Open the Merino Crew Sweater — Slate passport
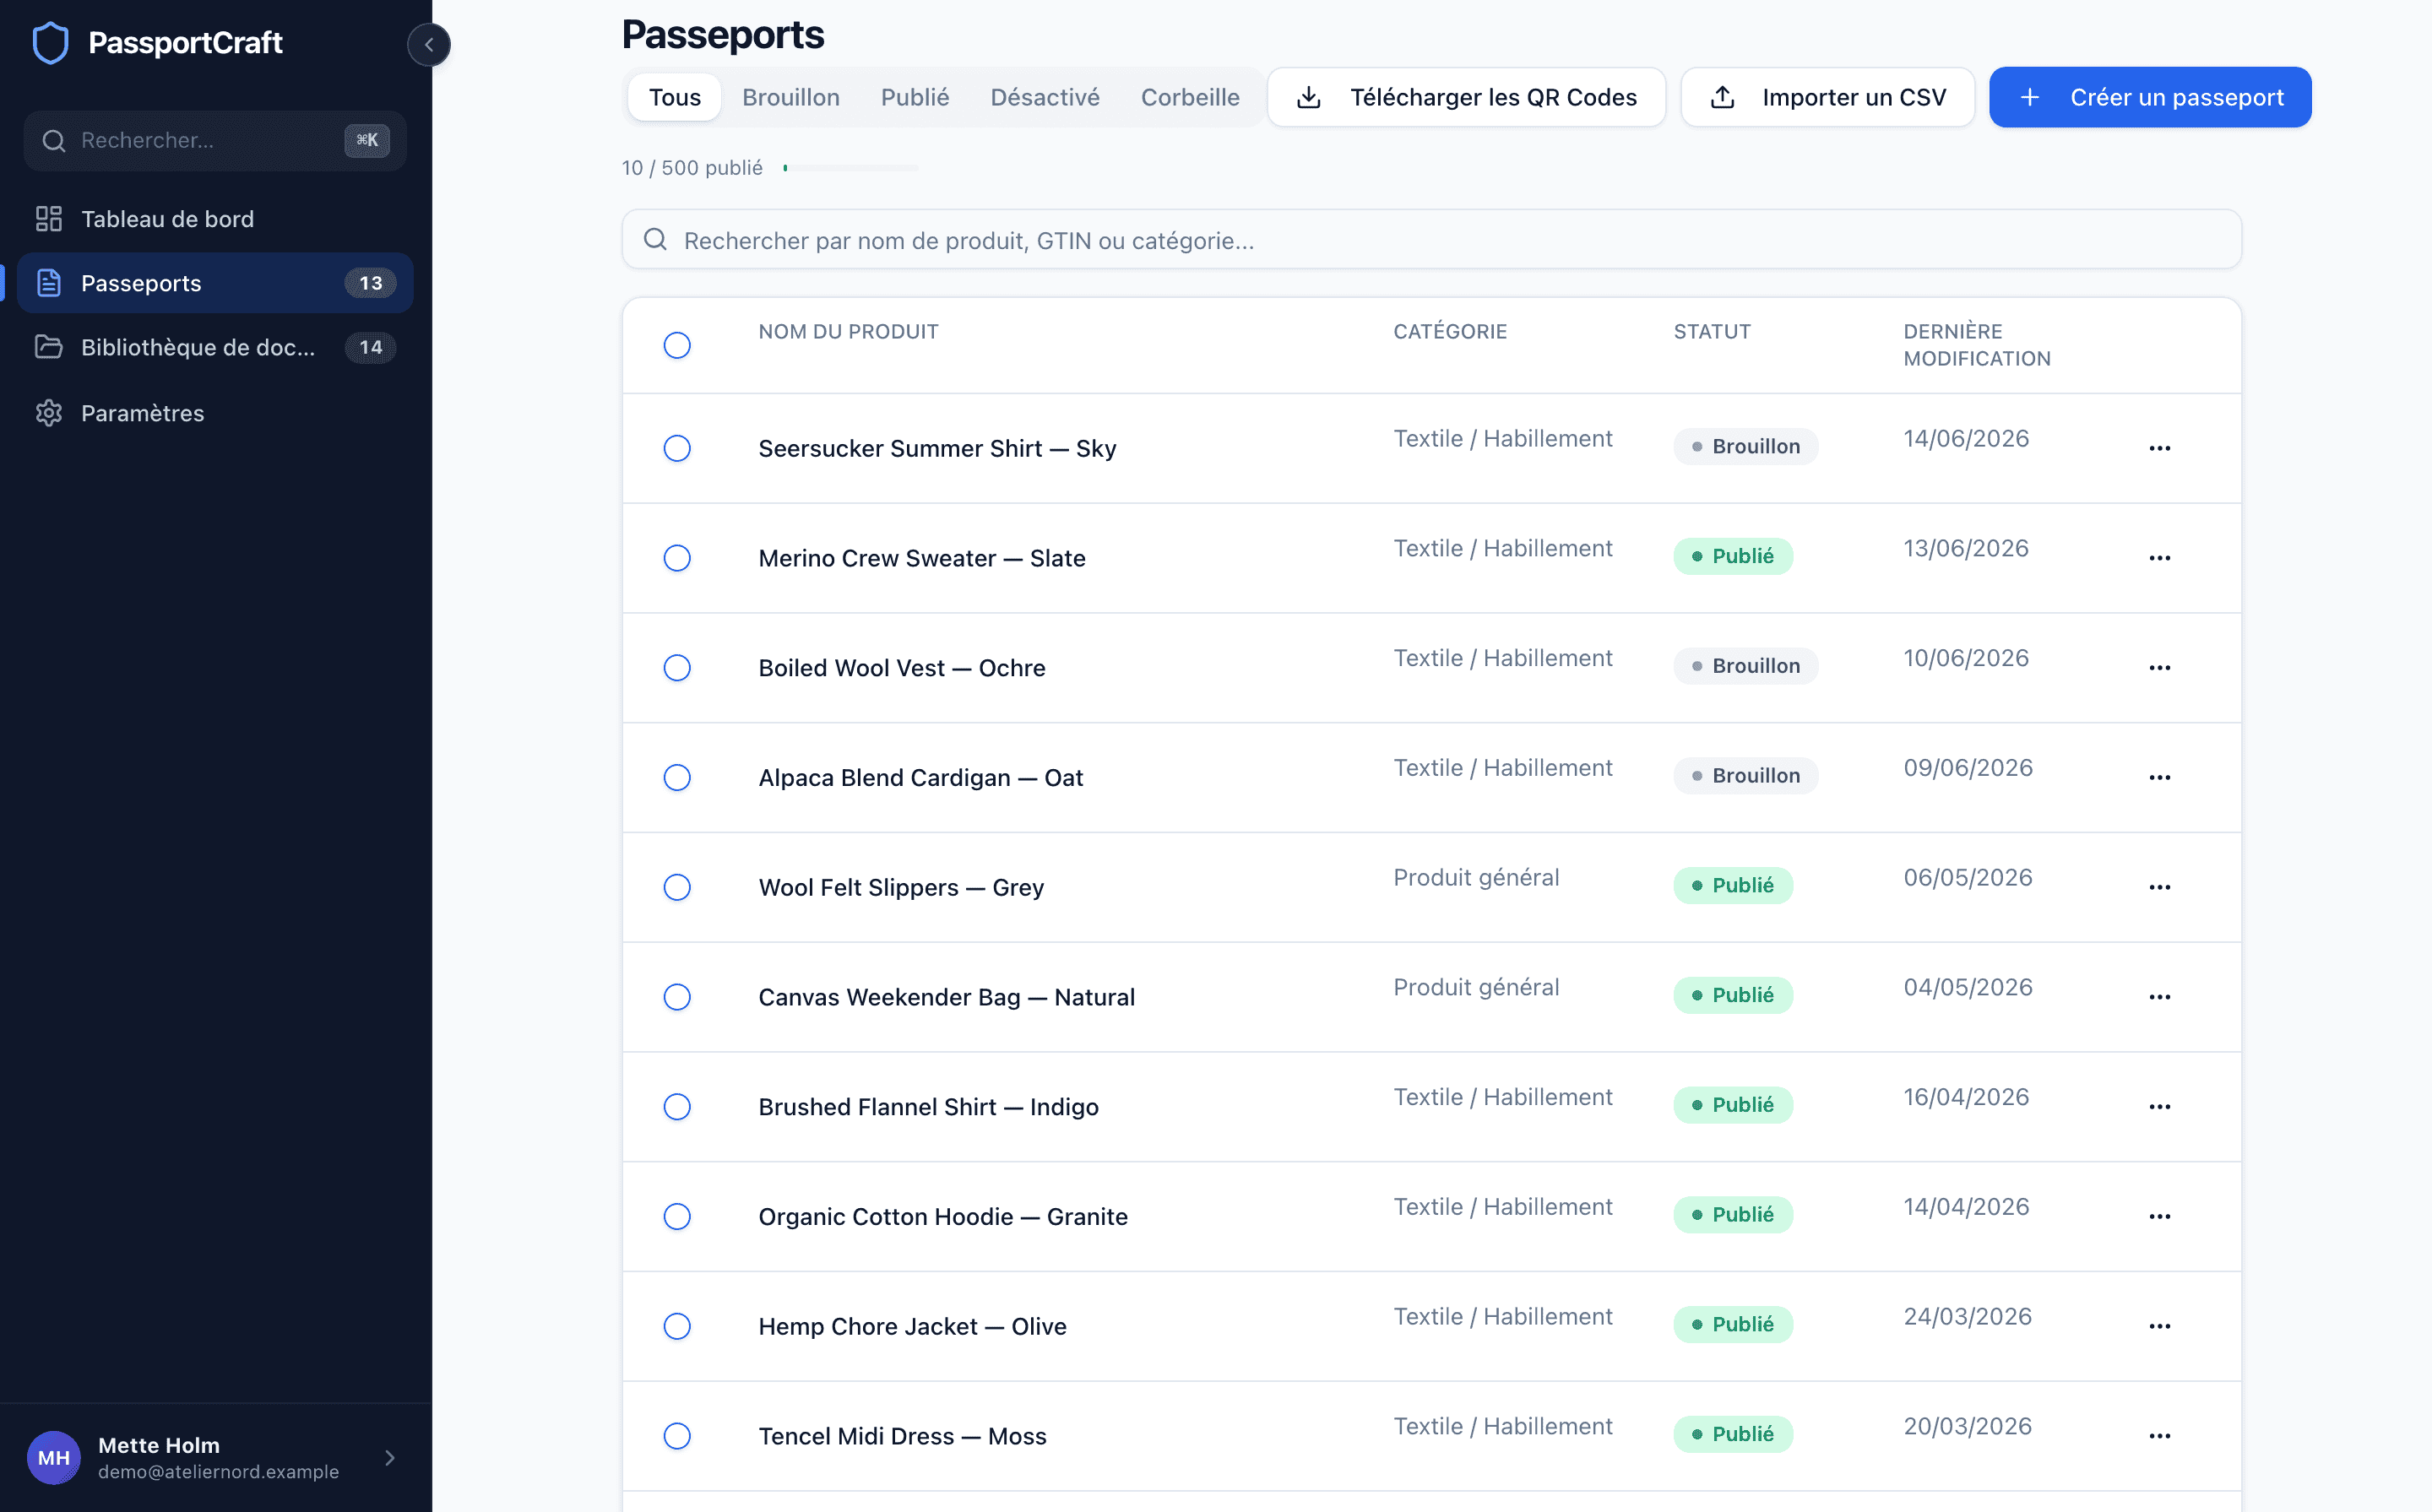Viewport: 2432px width, 1512px height. click(x=922, y=558)
